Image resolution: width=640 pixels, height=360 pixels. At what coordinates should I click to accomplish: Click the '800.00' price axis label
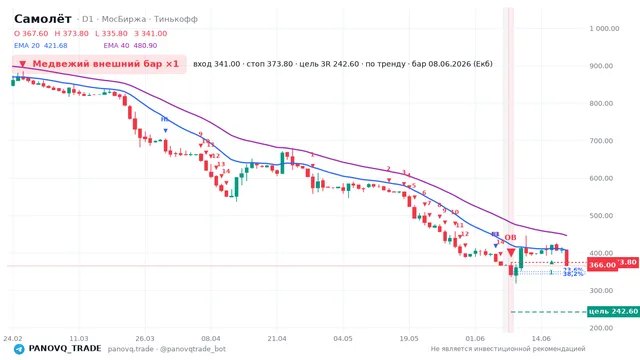pos(601,103)
